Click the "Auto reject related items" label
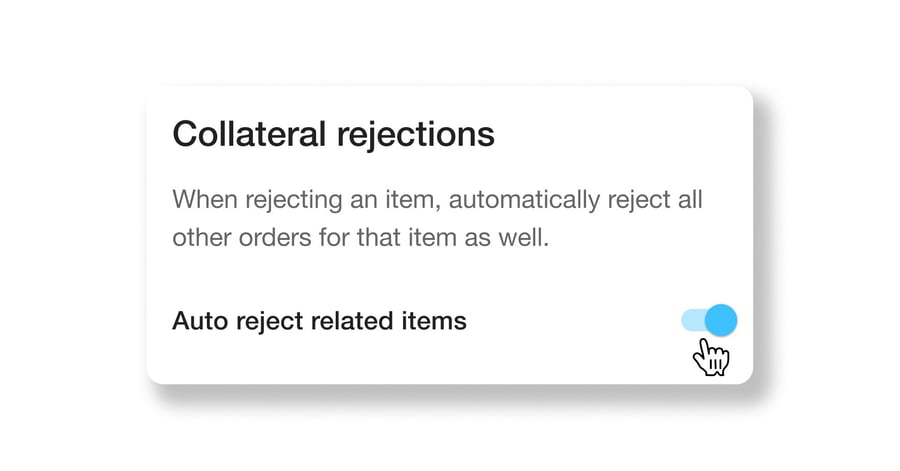Image resolution: width=900 pixels, height=471 pixels. (319, 321)
